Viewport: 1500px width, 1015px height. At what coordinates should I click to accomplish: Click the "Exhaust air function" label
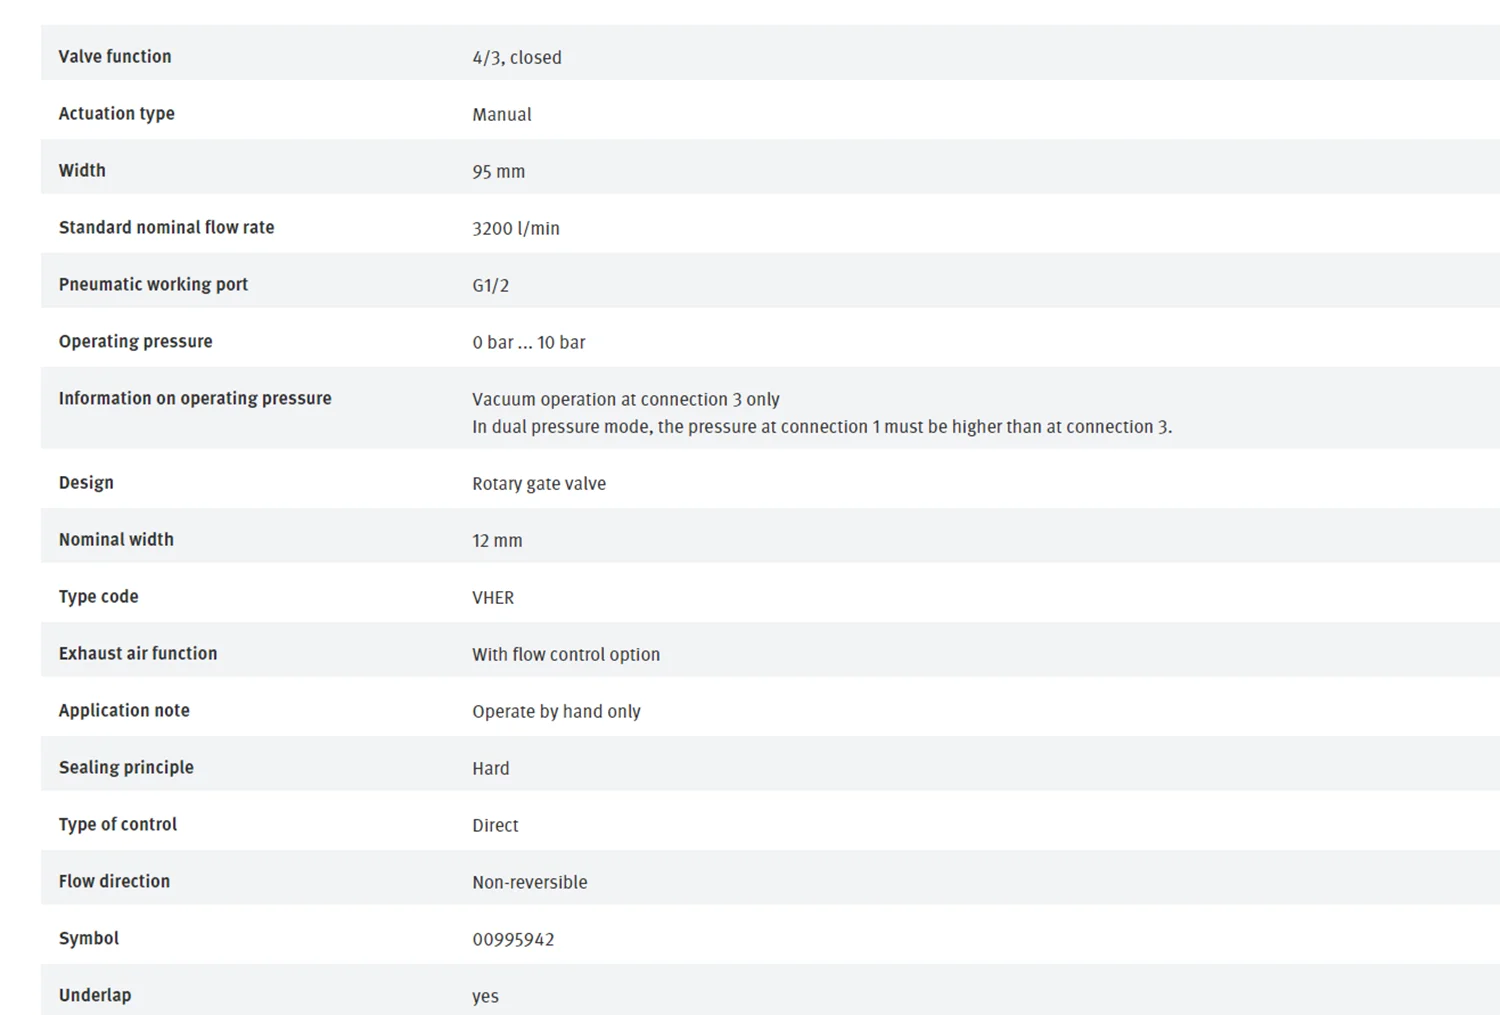(138, 654)
